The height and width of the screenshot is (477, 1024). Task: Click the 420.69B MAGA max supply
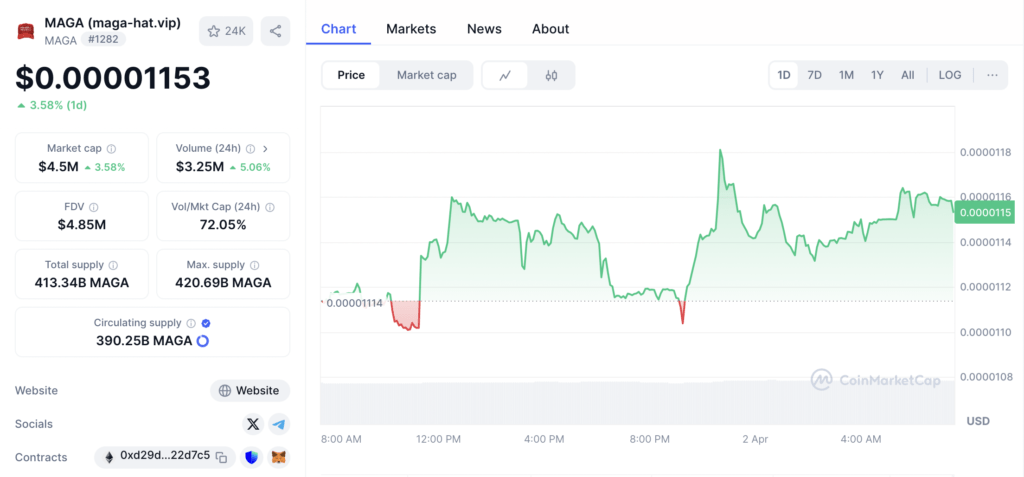(223, 283)
